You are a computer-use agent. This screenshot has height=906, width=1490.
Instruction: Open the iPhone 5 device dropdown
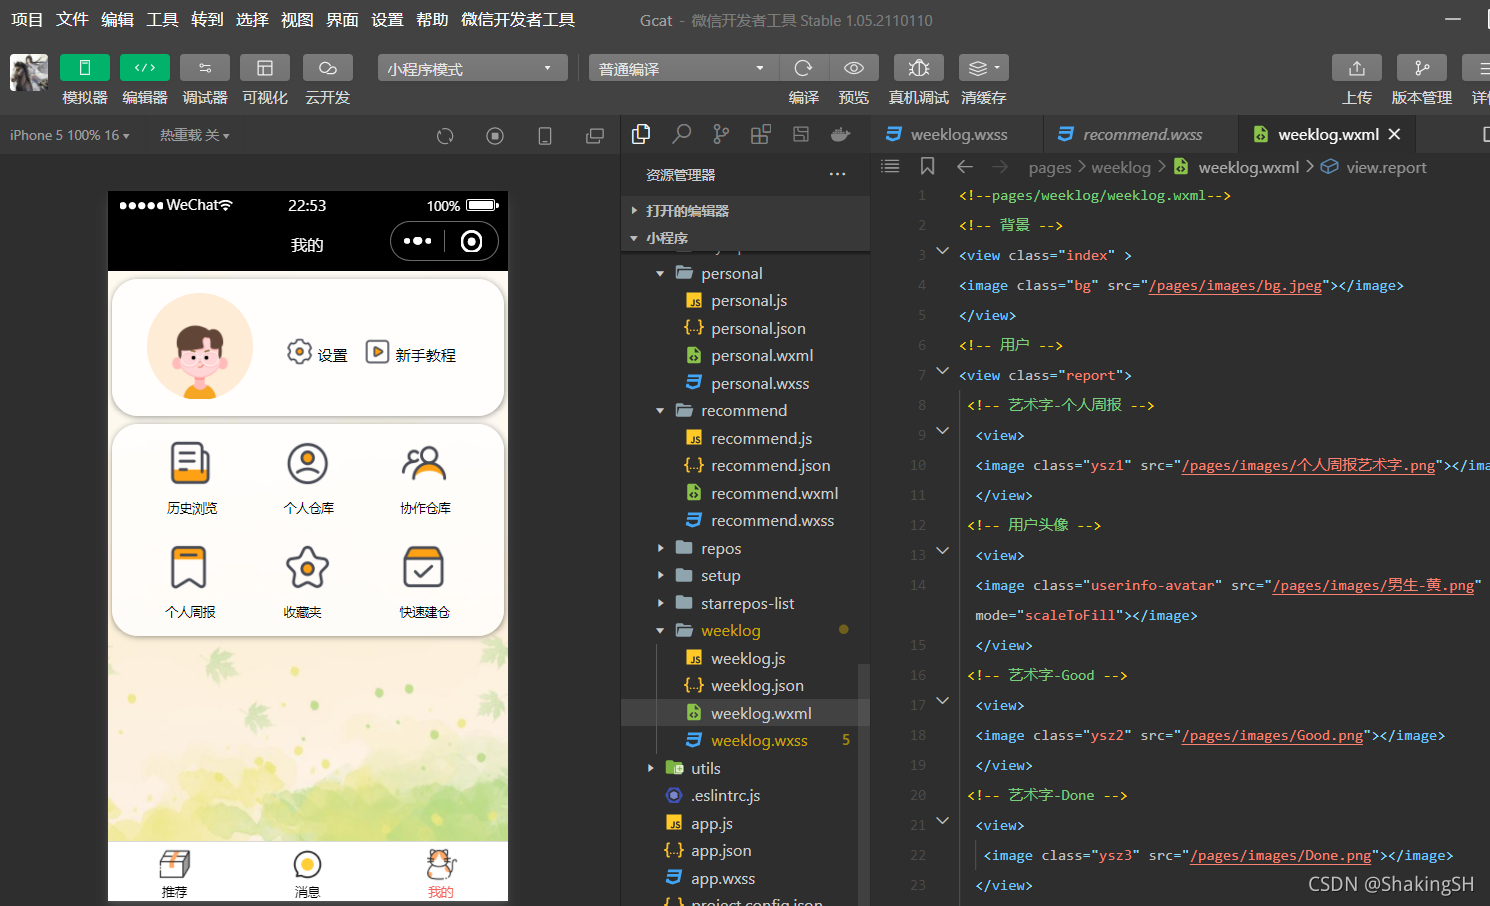[70, 135]
